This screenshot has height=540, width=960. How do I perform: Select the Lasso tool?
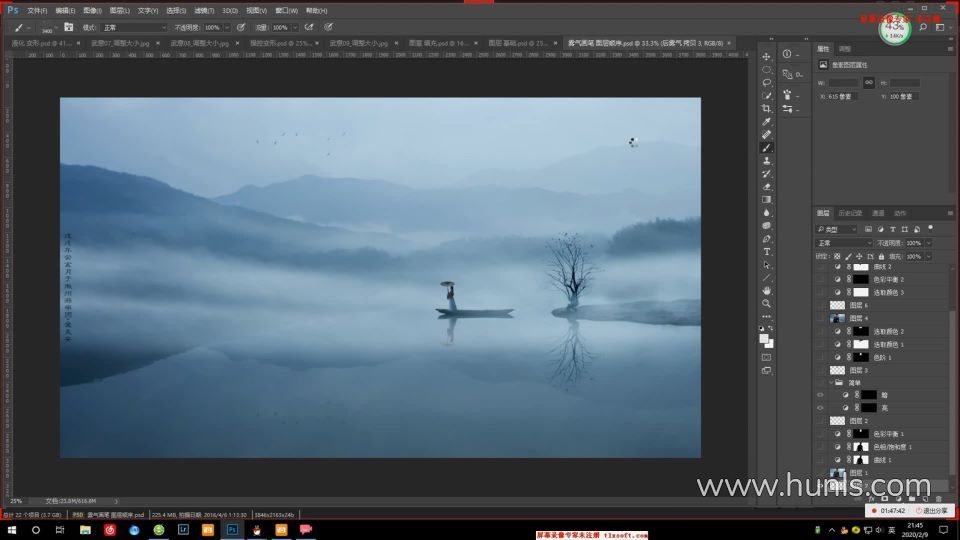pyautogui.click(x=767, y=82)
